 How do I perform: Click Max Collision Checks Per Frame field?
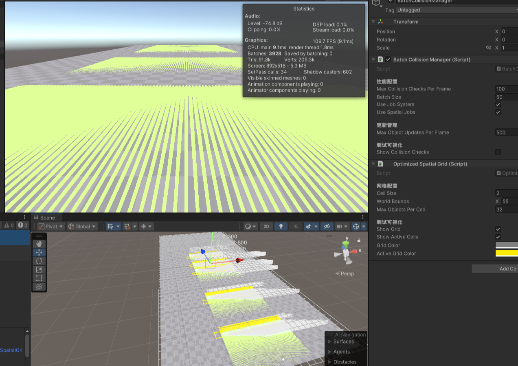(507, 89)
